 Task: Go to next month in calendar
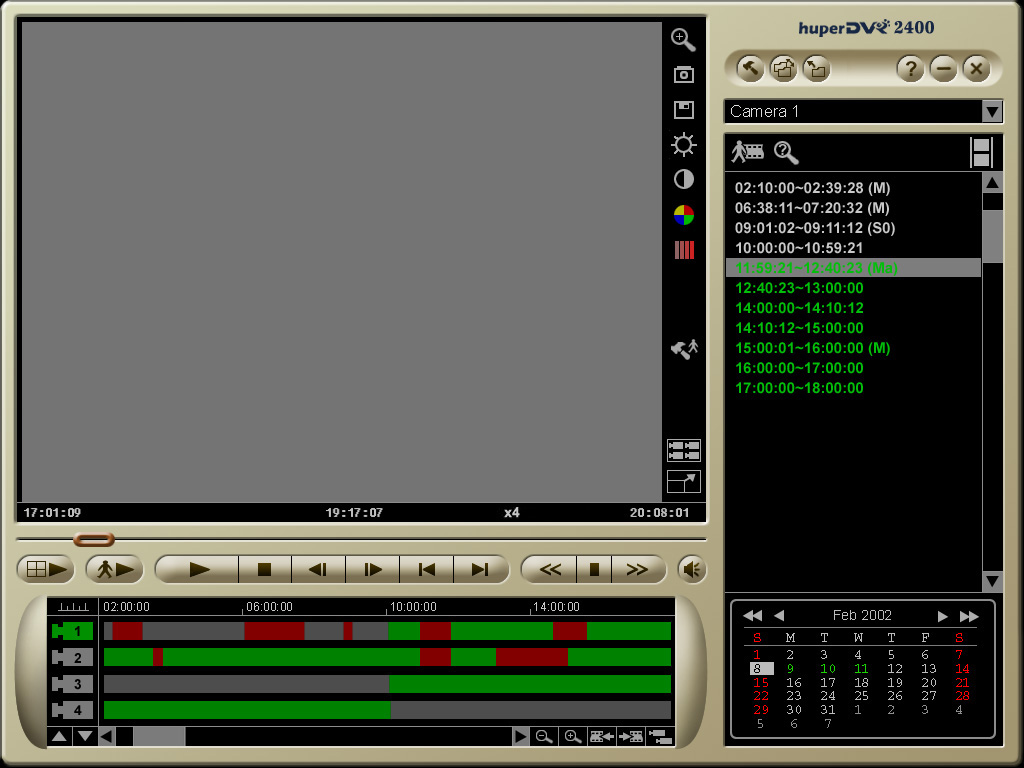(942, 616)
